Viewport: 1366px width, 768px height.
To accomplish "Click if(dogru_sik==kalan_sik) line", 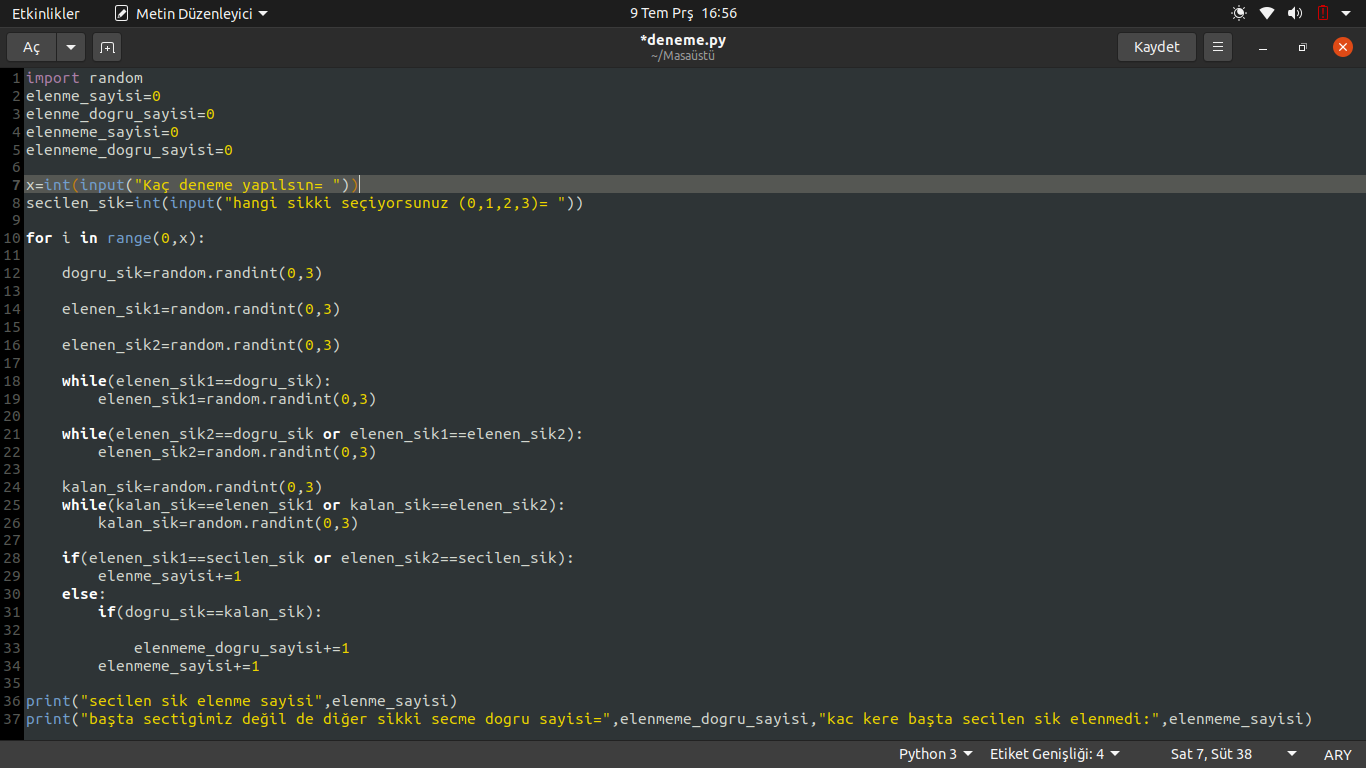I will coord(210,611).
